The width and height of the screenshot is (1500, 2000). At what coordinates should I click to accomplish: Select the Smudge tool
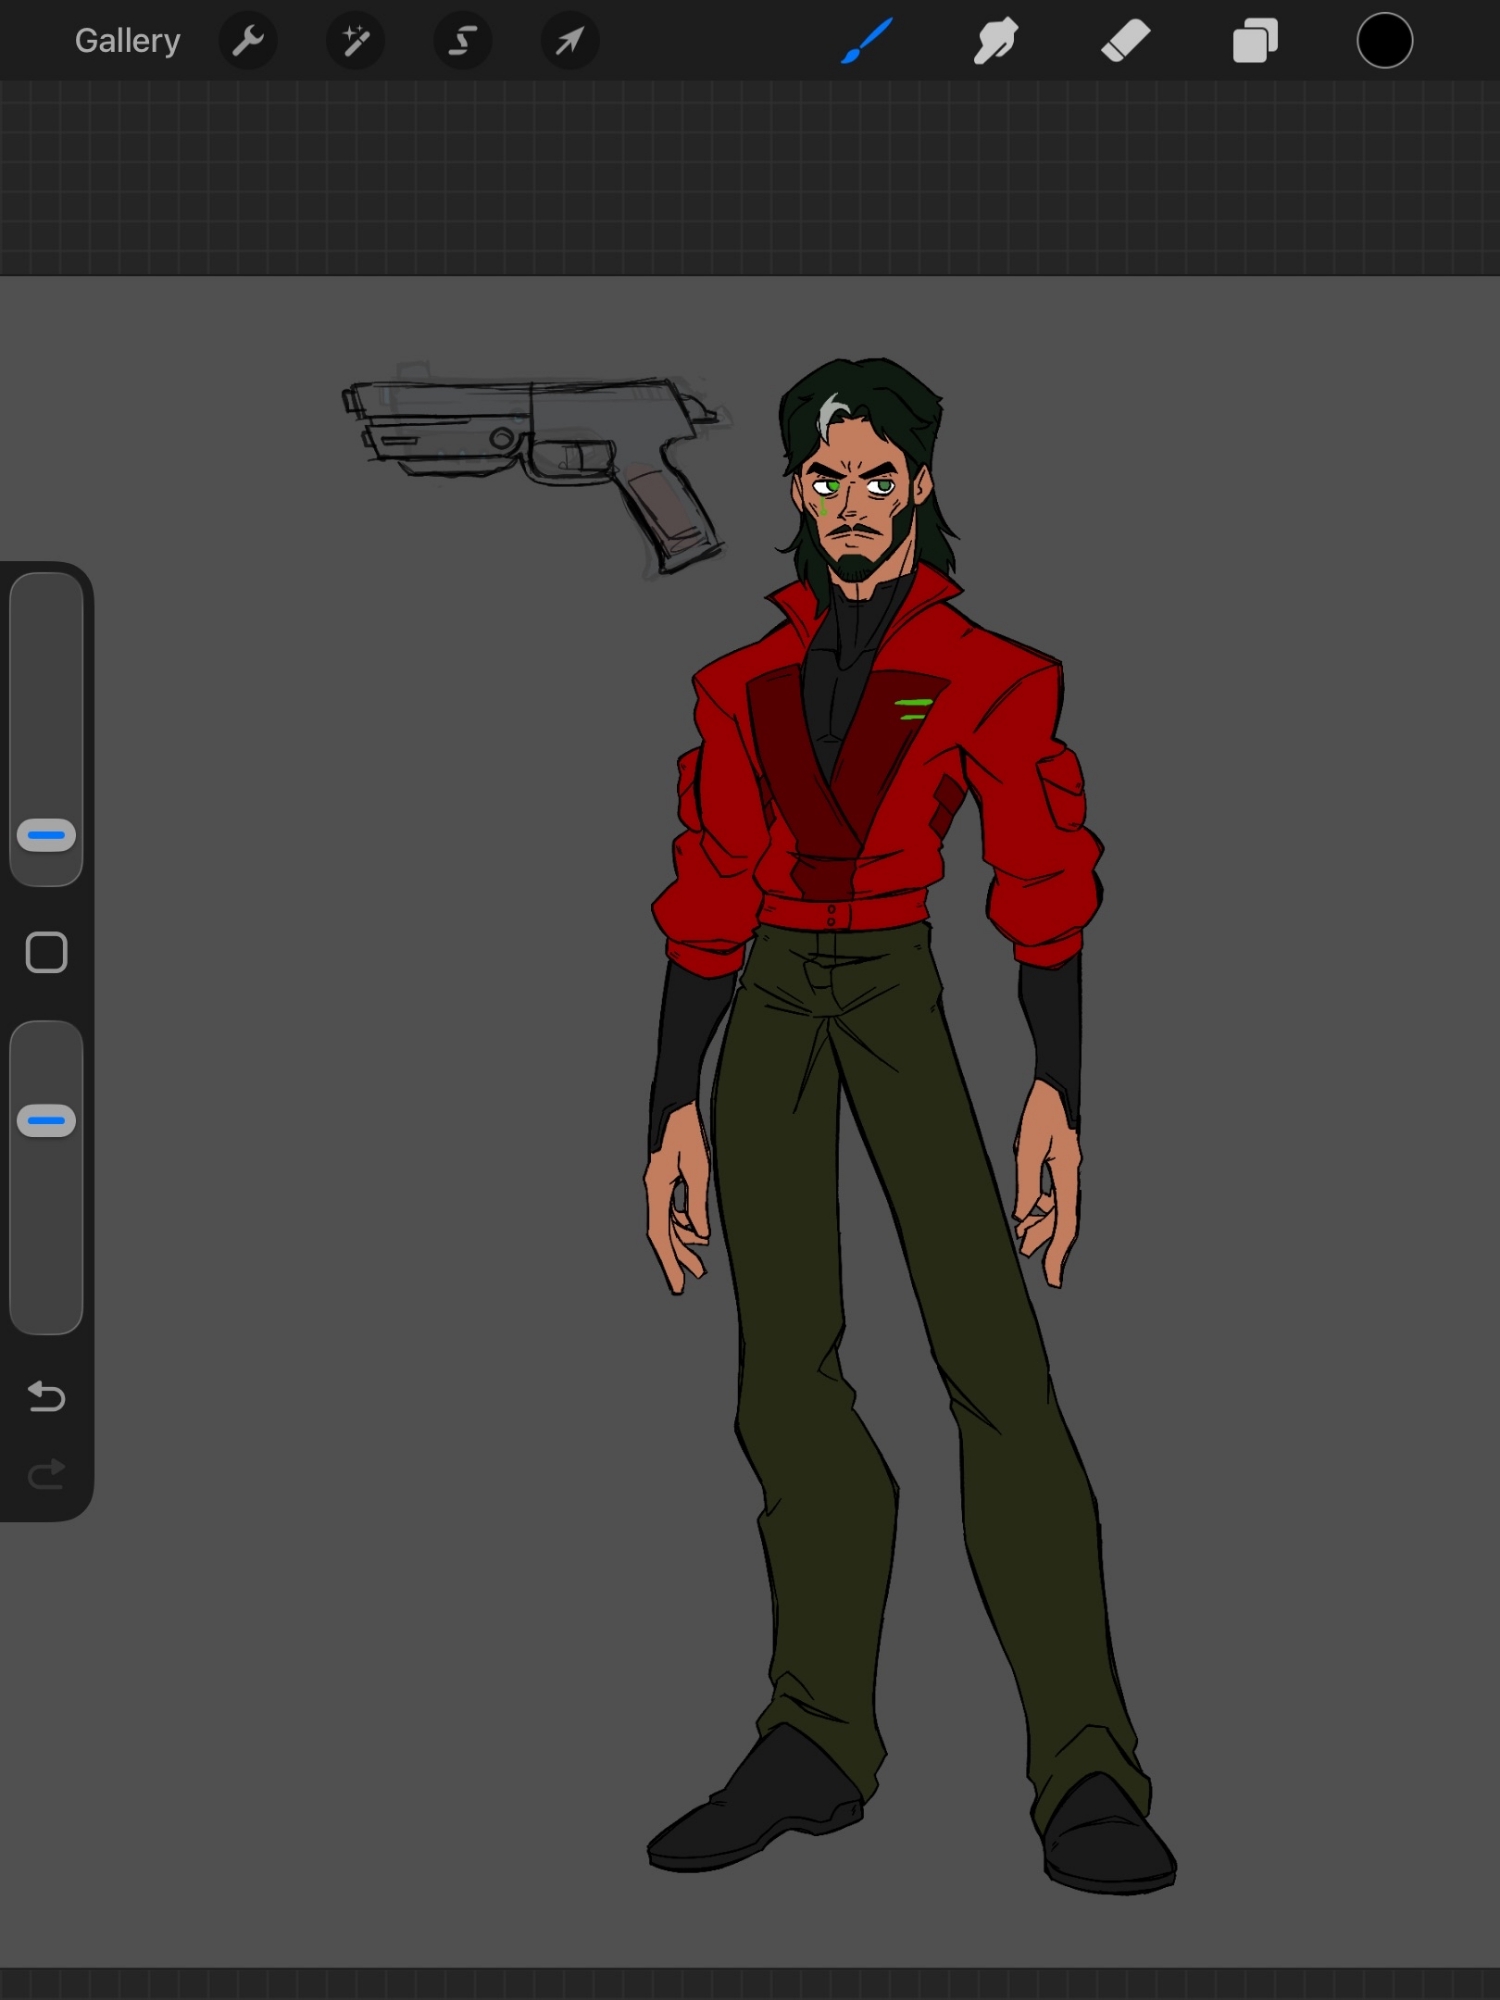(995, 41)
